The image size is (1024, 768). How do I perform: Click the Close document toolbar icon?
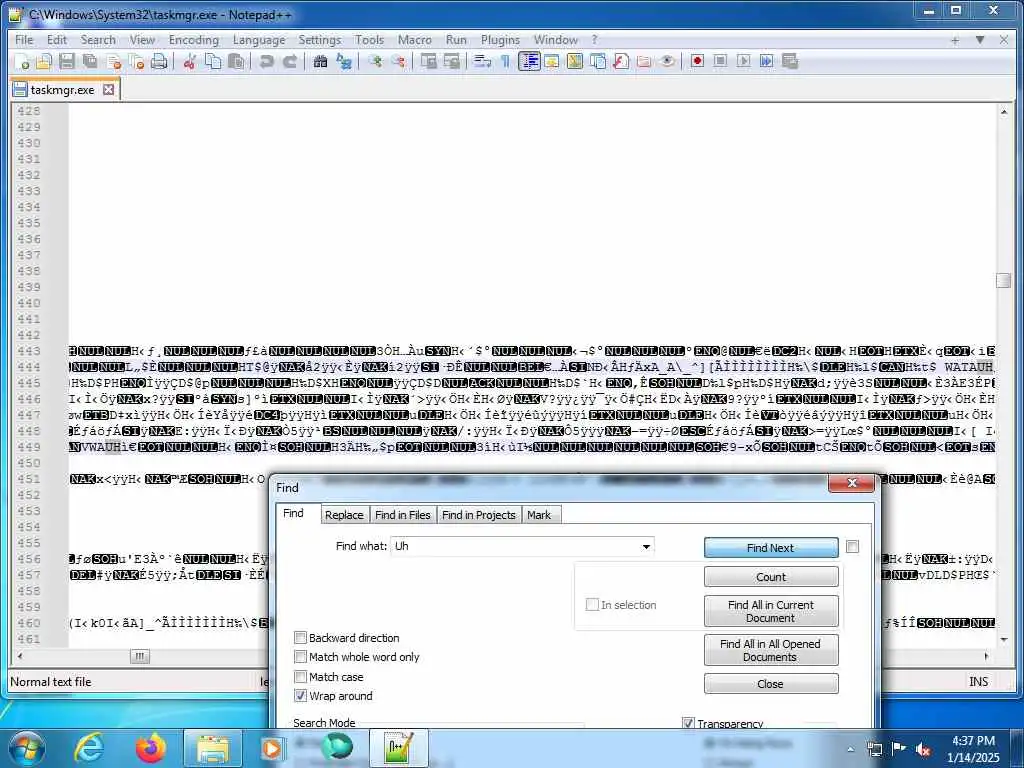coord(114,61)
